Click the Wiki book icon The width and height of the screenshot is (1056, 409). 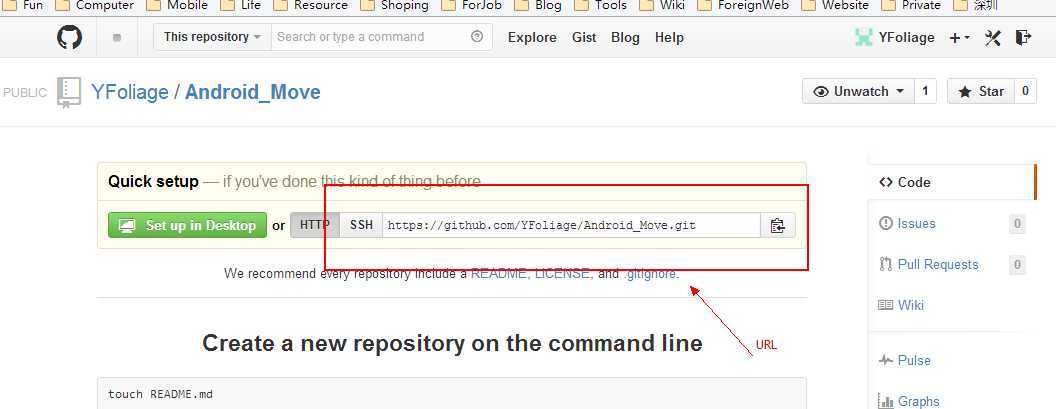(x=886, y=305)
